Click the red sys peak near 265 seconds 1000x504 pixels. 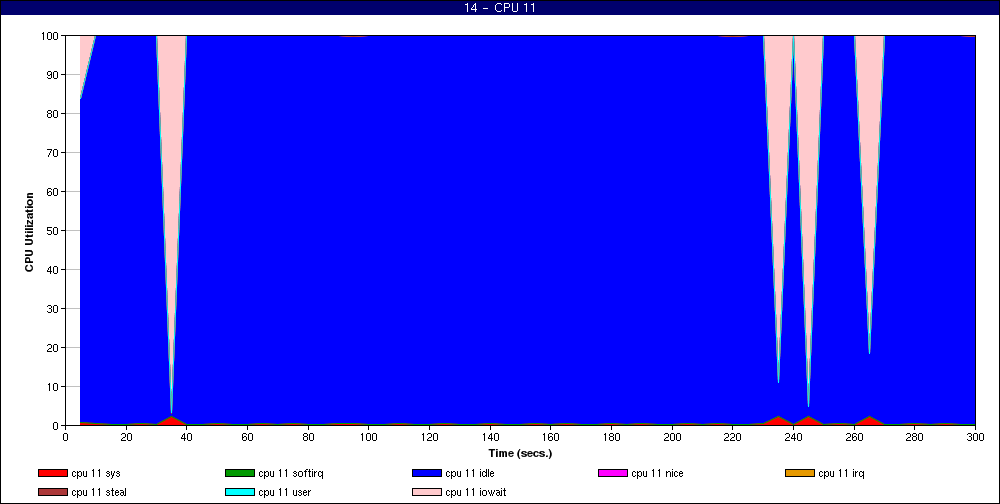click(x=870, y=420)
